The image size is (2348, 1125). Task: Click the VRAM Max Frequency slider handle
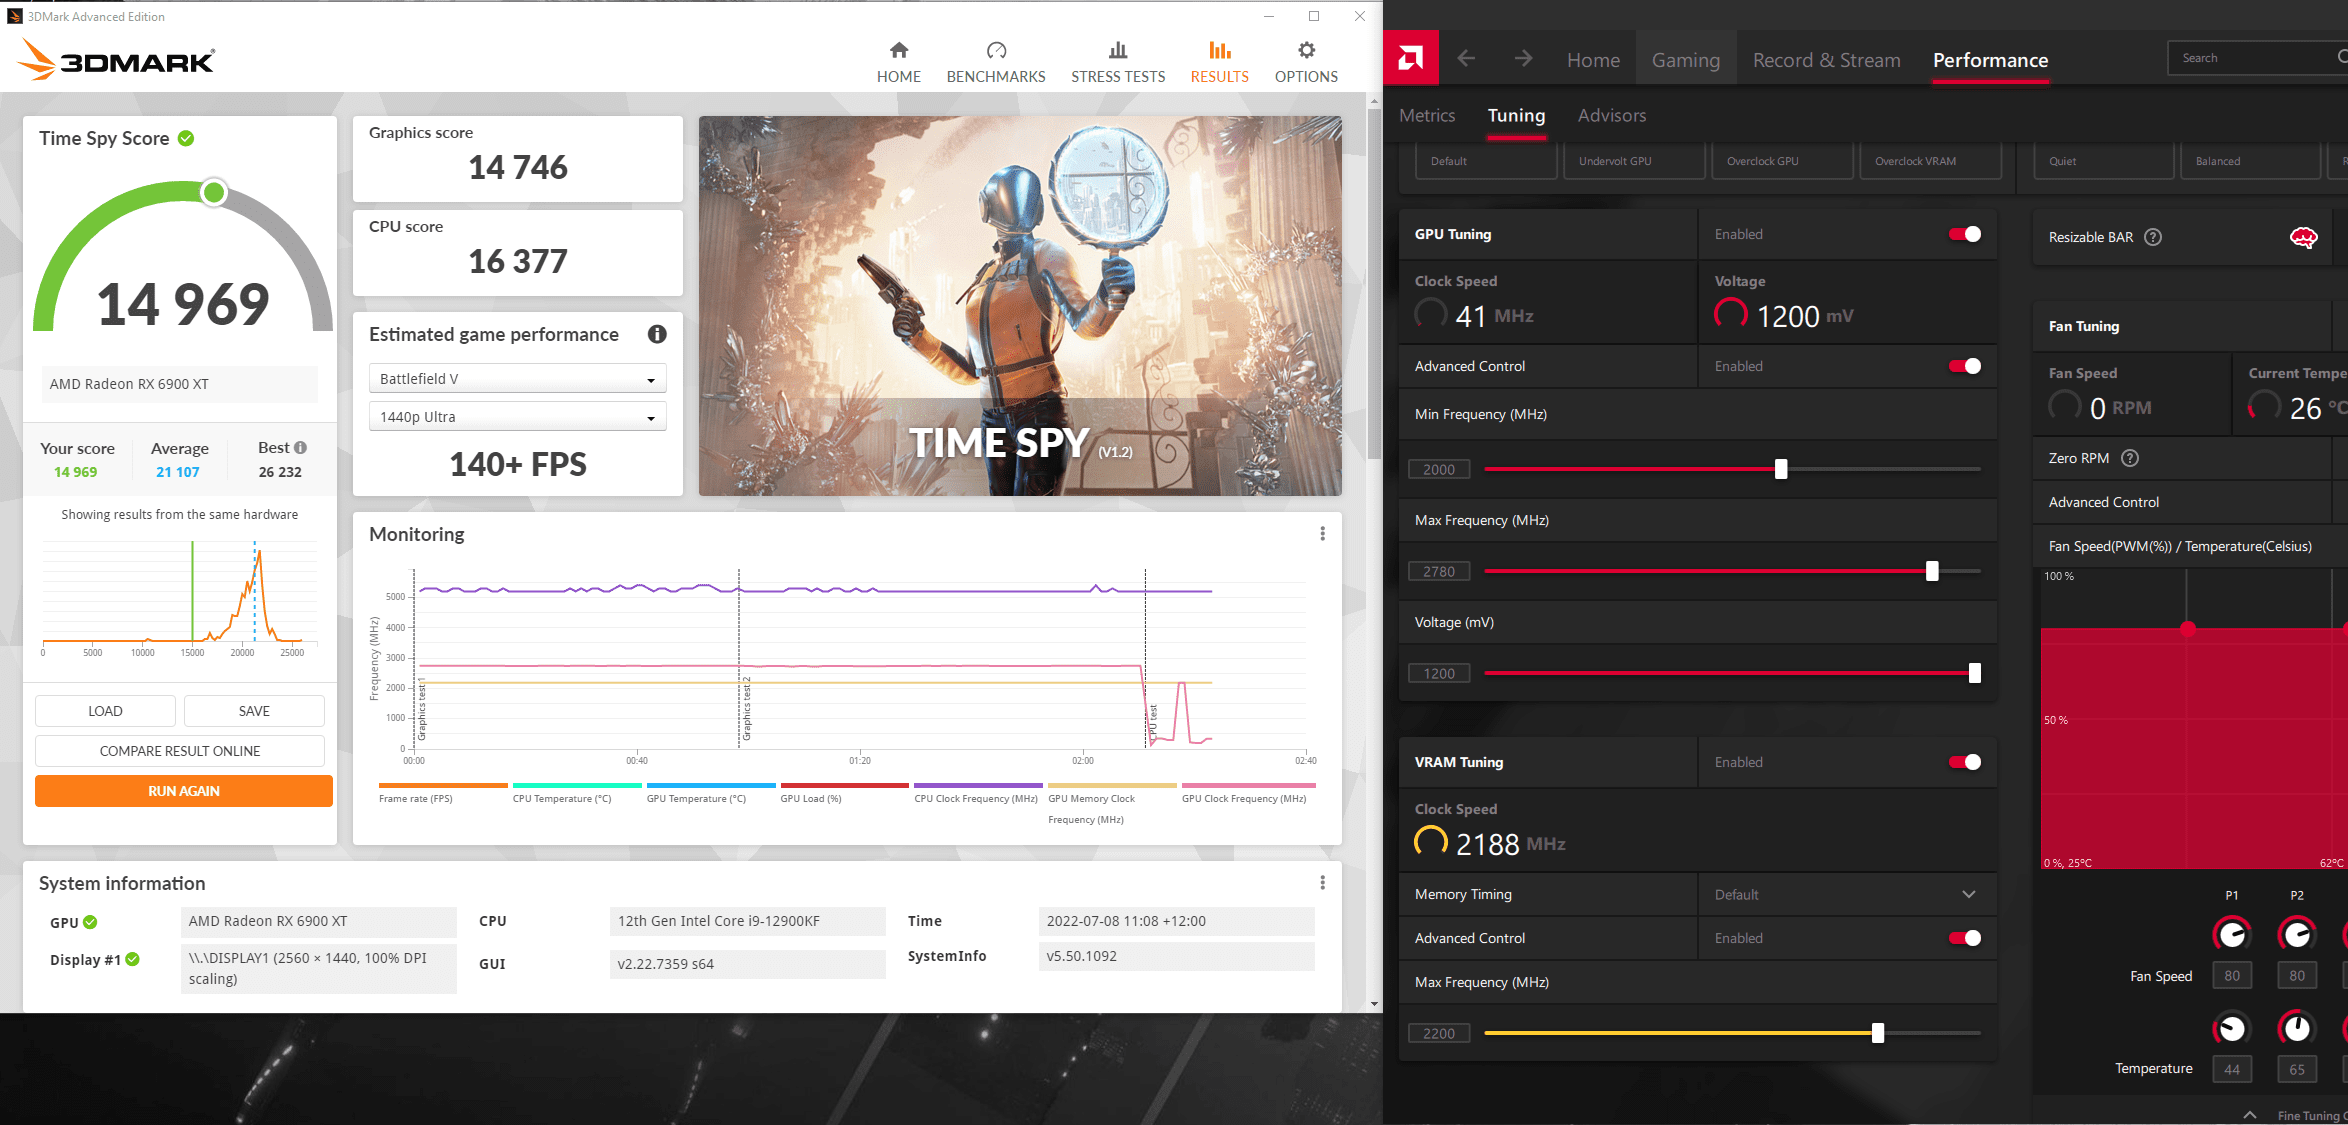point(1878,1033)
